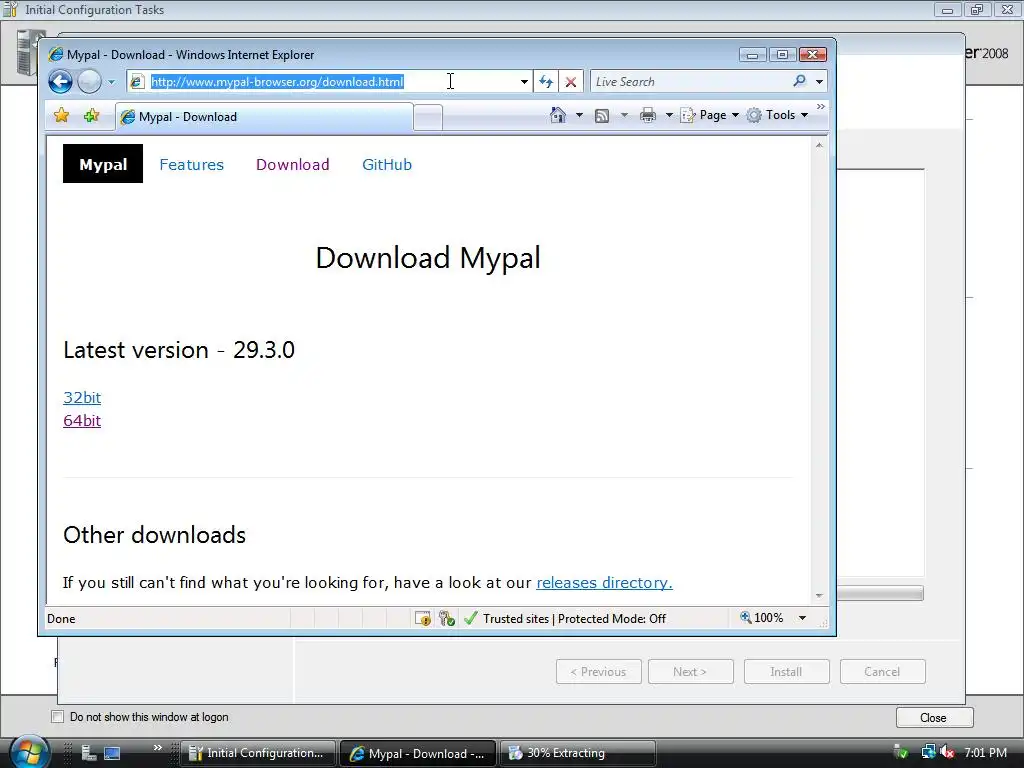Screen dimensions: 1024x768
Task: Launch Server Manager from Quick Launch
Action: [x=89, y=753]
